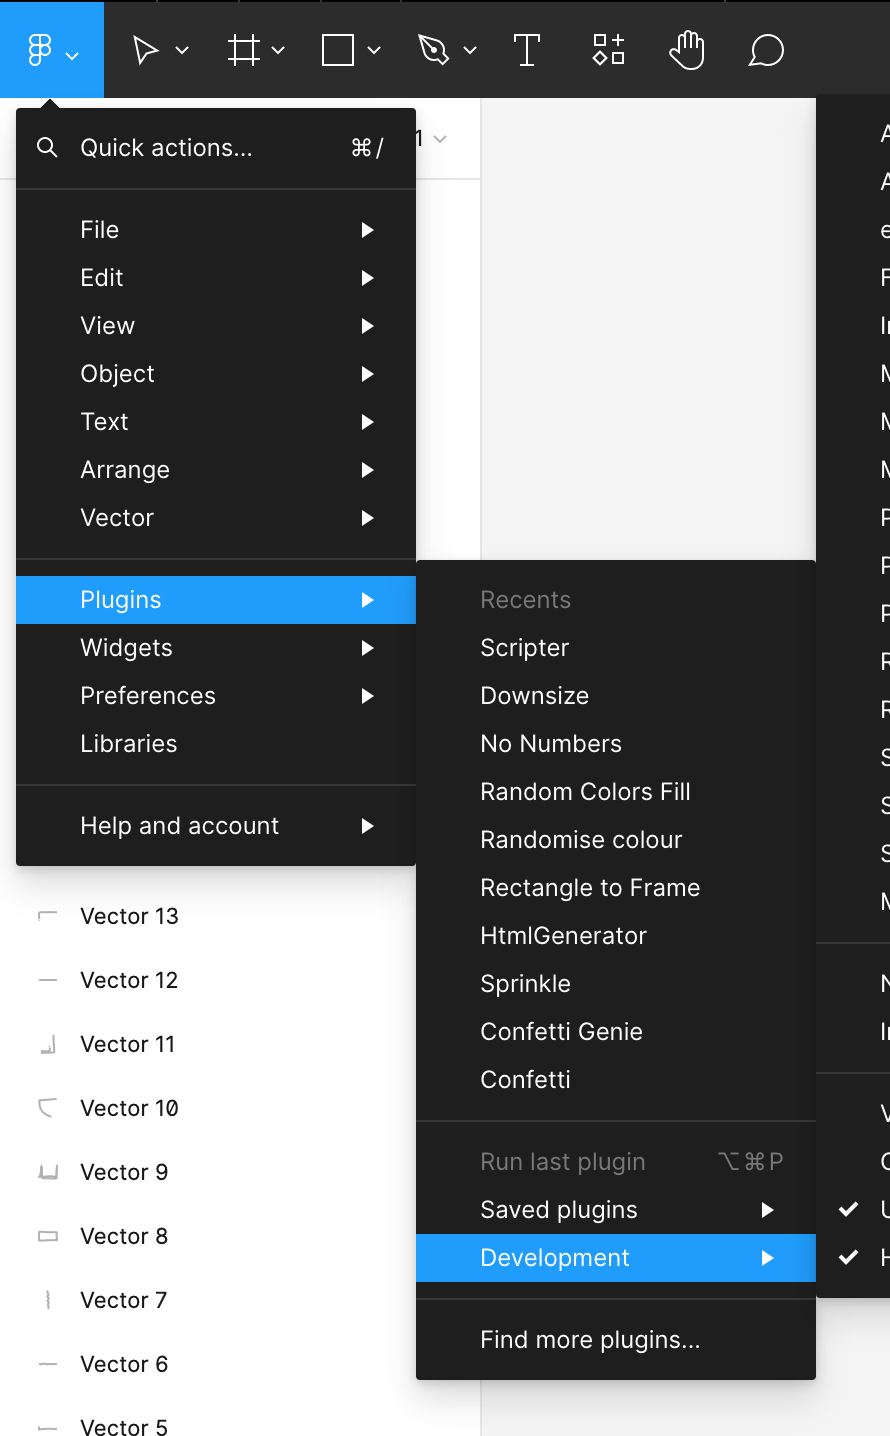Screen dimensions: 890x1436
Task: Click the Vector 13 layer icon
Action: 47,916
